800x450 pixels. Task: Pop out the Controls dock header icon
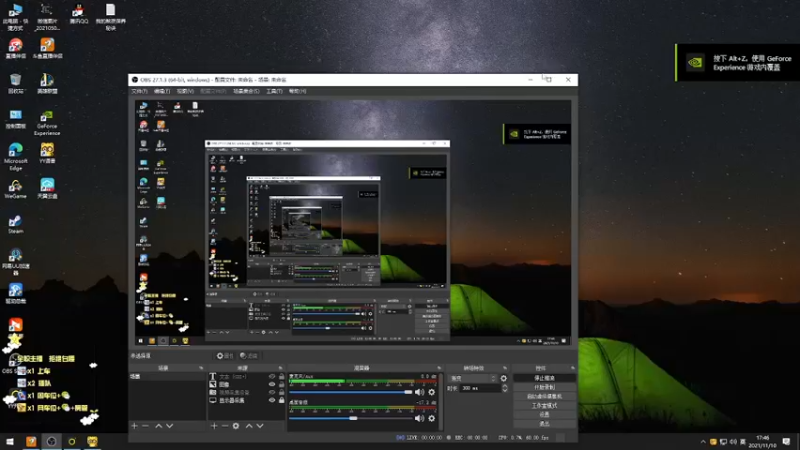572,368
